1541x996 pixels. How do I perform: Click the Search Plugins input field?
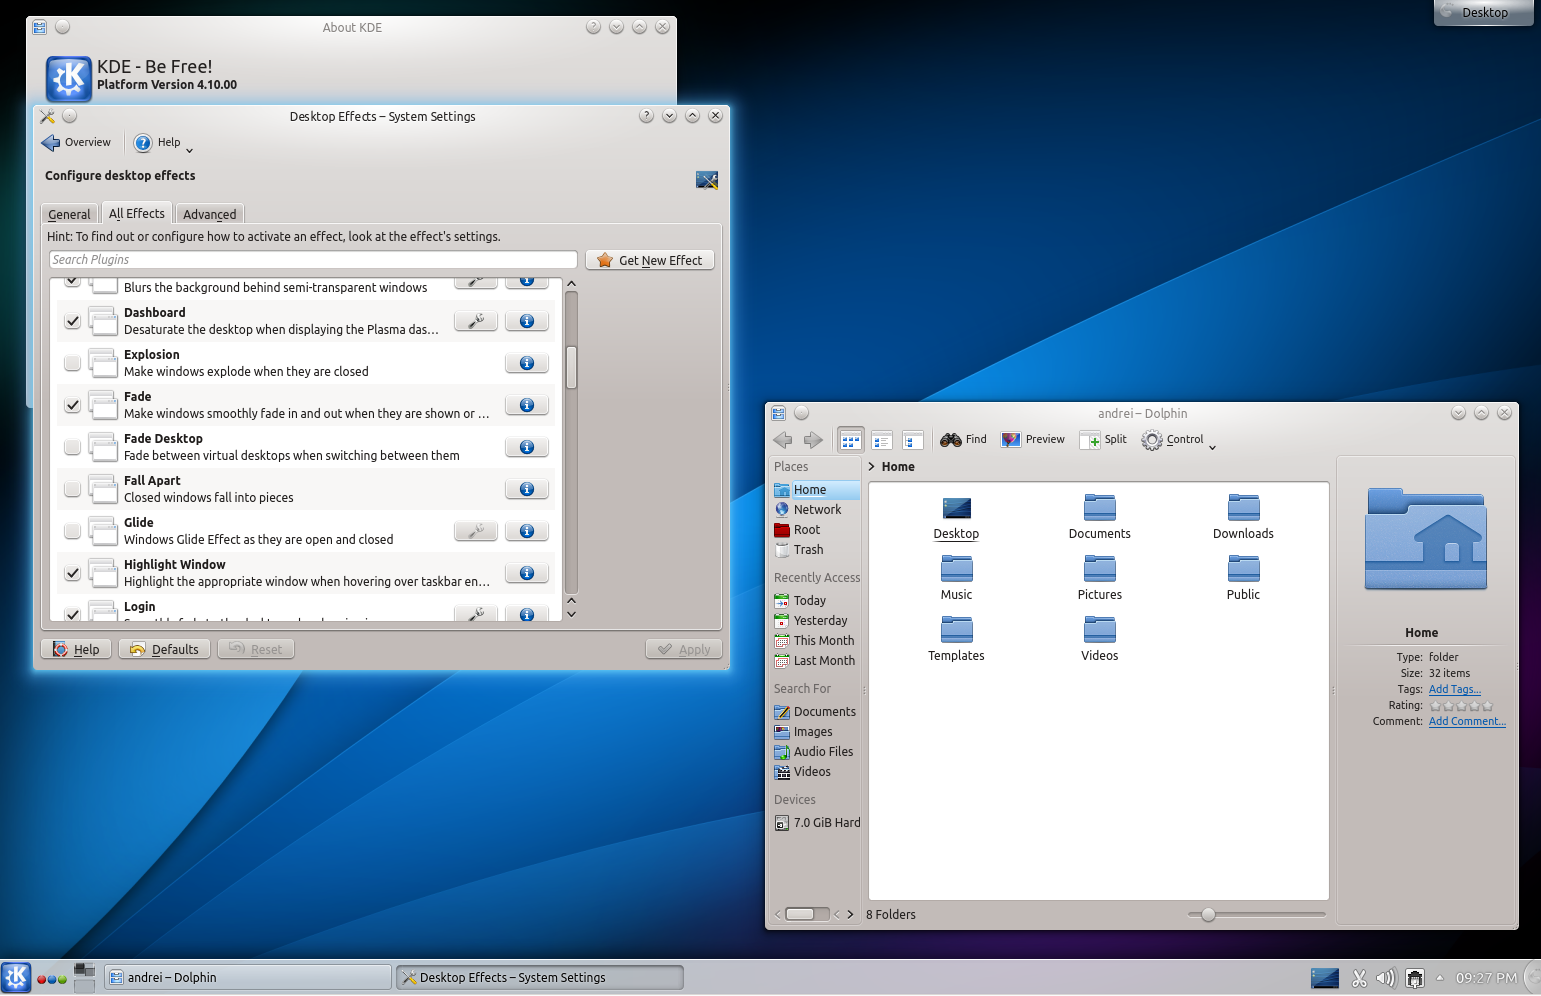(313, 260)
